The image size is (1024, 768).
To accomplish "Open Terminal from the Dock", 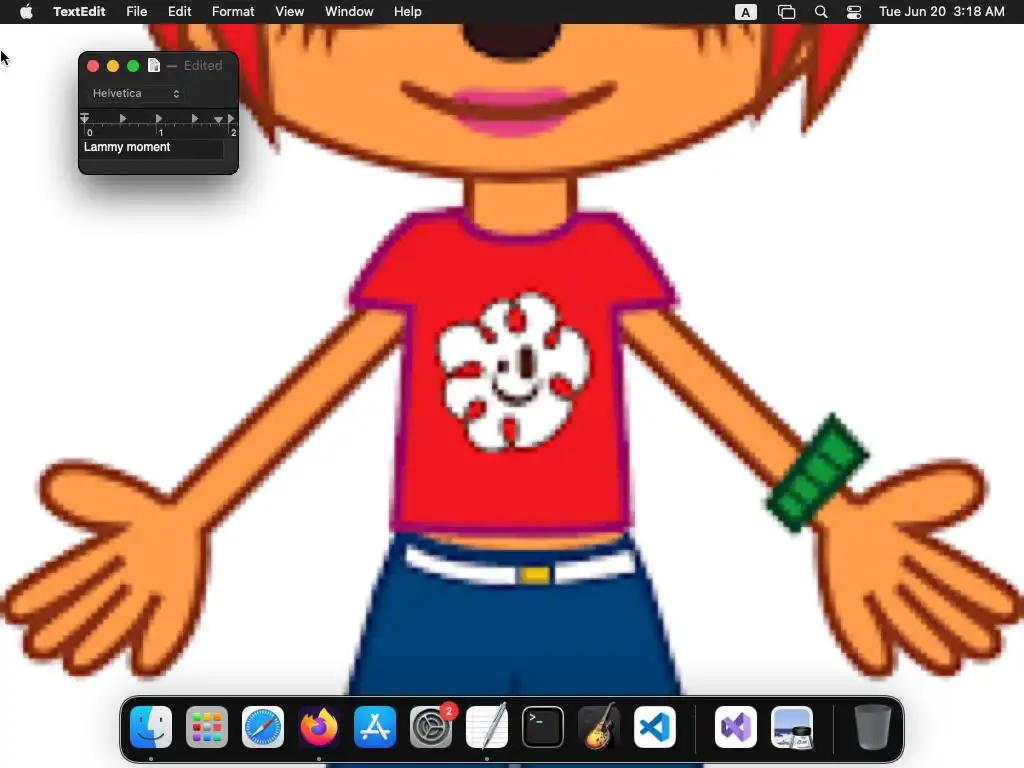I will pos(543,727).
